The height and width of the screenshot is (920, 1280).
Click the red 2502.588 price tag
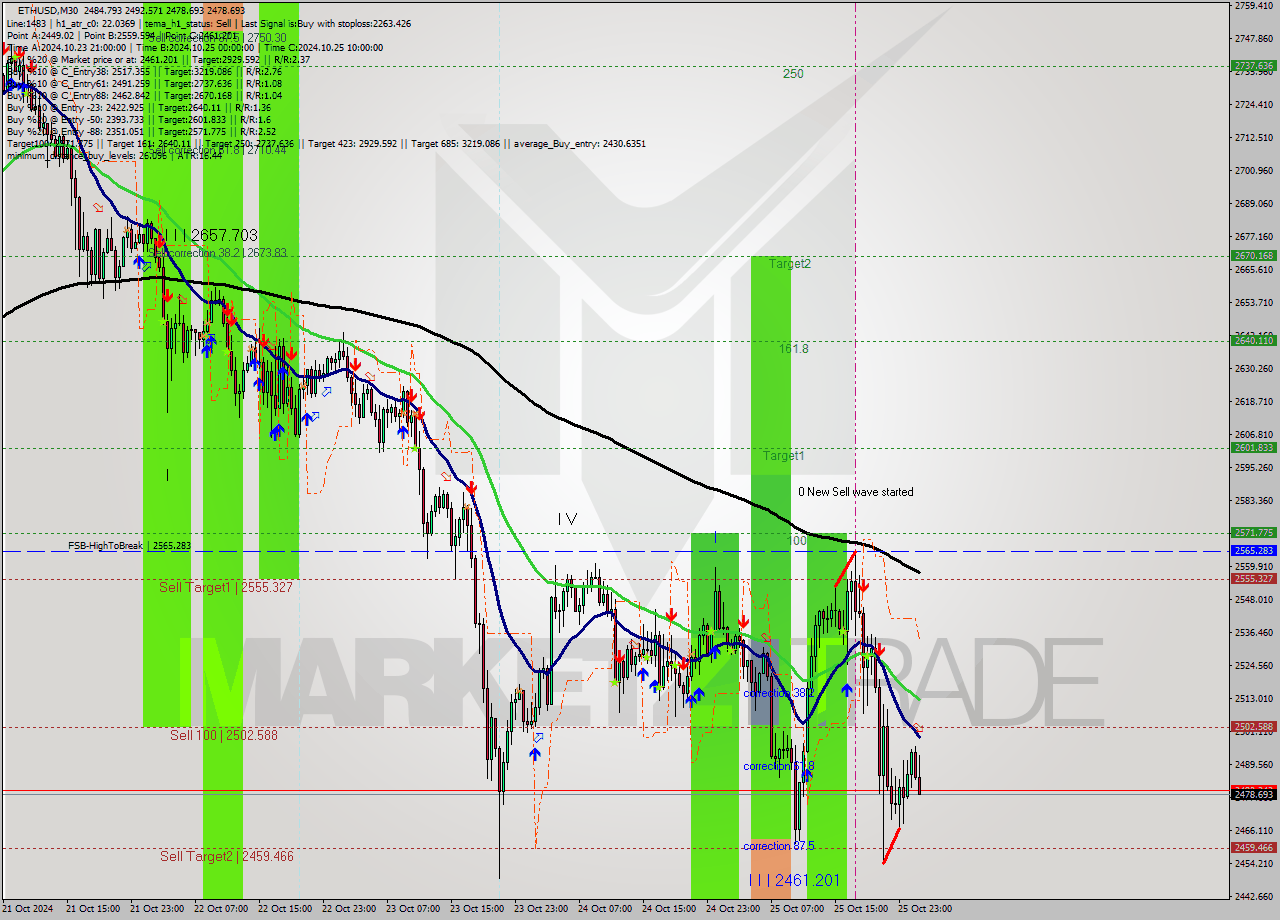coord(1254,727)
